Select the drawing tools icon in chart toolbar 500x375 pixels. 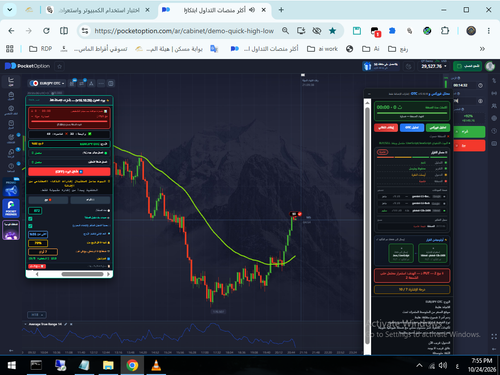91,83
